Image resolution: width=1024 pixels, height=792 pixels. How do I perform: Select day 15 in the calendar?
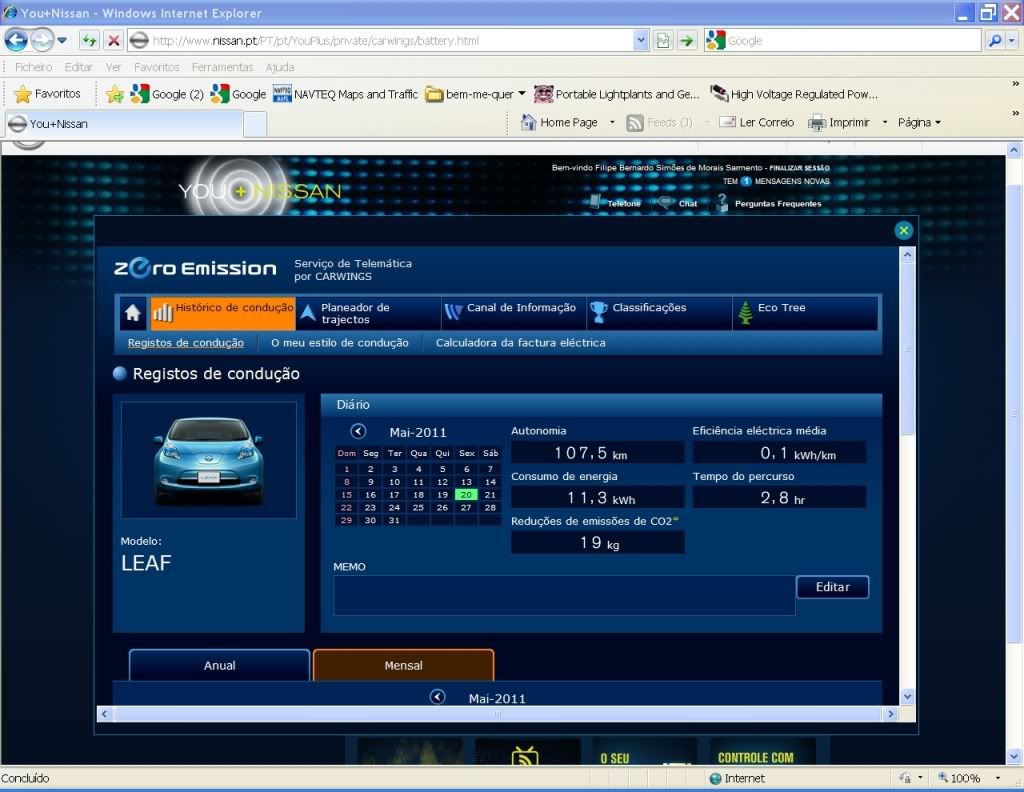(347, 495)
